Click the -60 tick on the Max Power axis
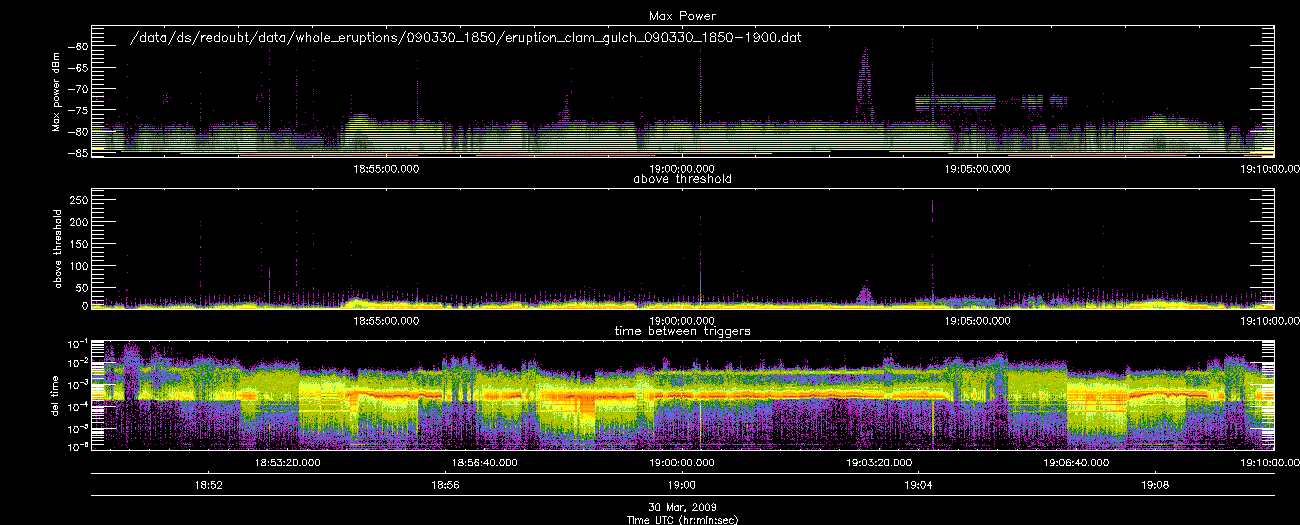Screen dimensions: 1300x525 click(77, 46)
